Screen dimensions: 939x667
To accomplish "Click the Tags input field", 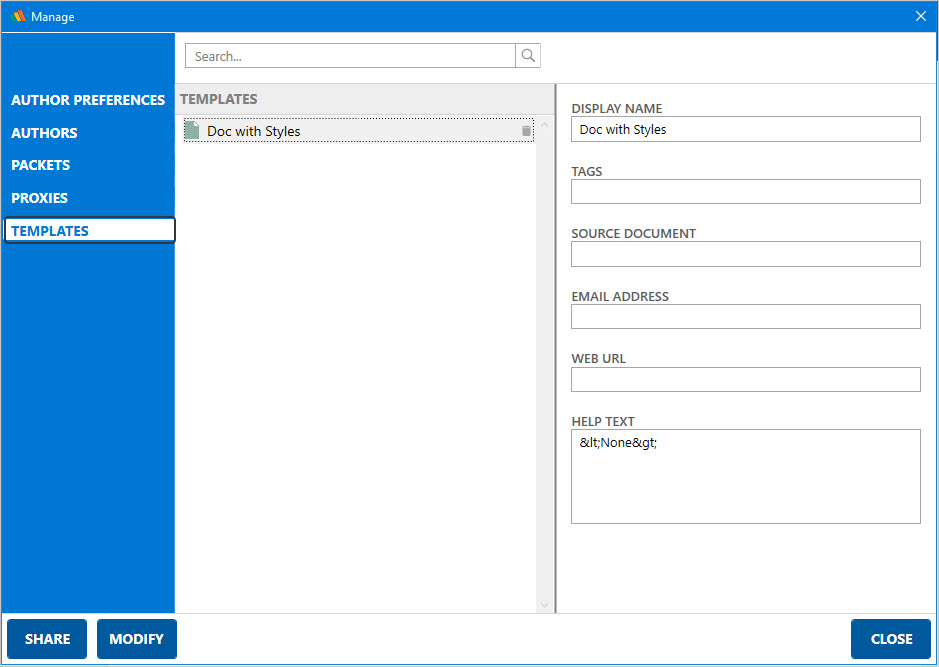I will coord(746,192).
